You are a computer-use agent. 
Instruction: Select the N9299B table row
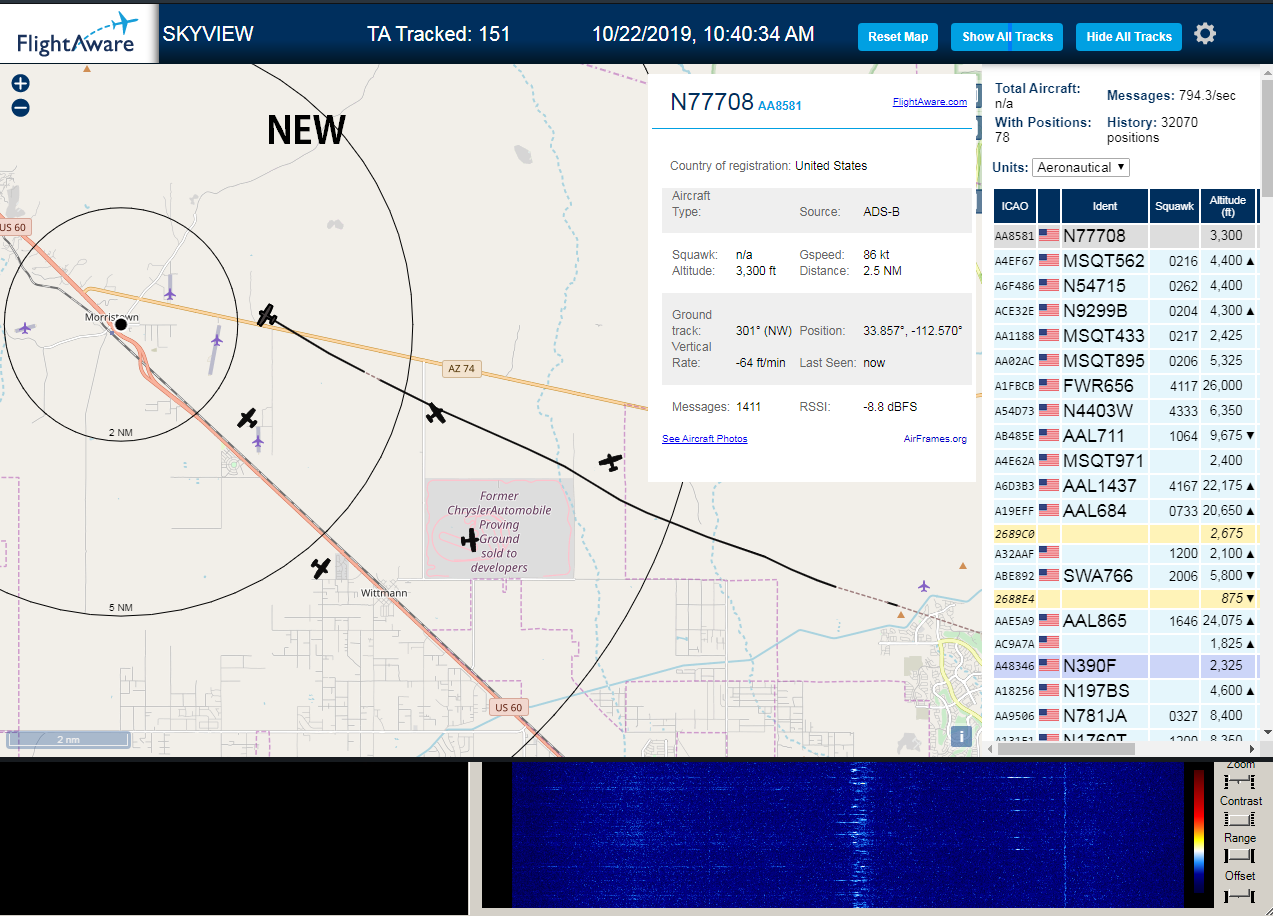(x=1125, y=311)
